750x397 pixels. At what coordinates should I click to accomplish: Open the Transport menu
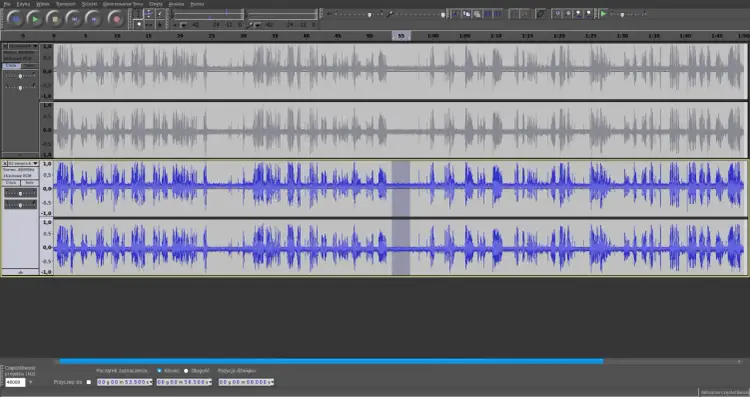pyautogui.click(x=66, y=4)
